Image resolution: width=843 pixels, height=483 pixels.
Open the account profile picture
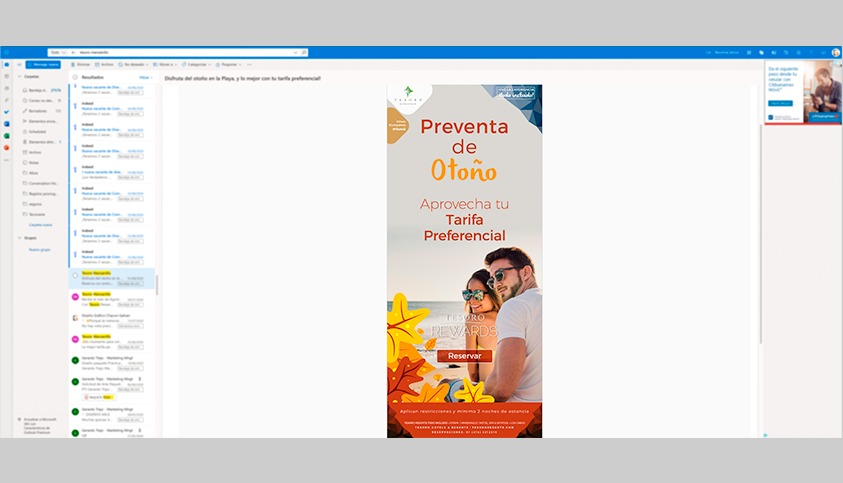(x=835, y=52)
